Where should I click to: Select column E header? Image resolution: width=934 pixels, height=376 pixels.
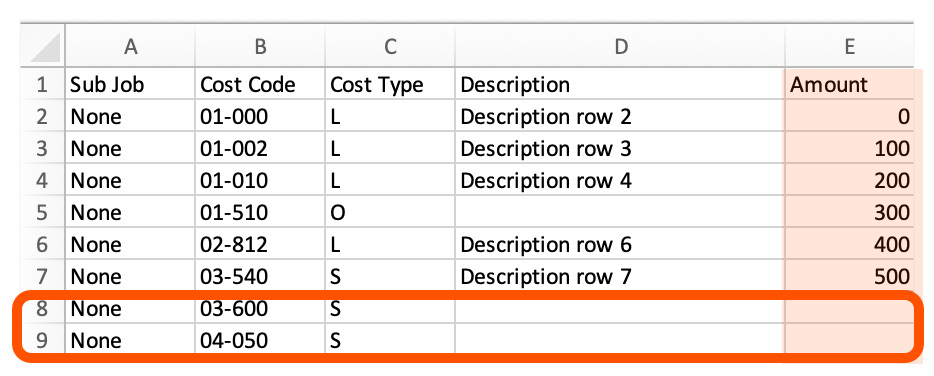coord(849,46)
